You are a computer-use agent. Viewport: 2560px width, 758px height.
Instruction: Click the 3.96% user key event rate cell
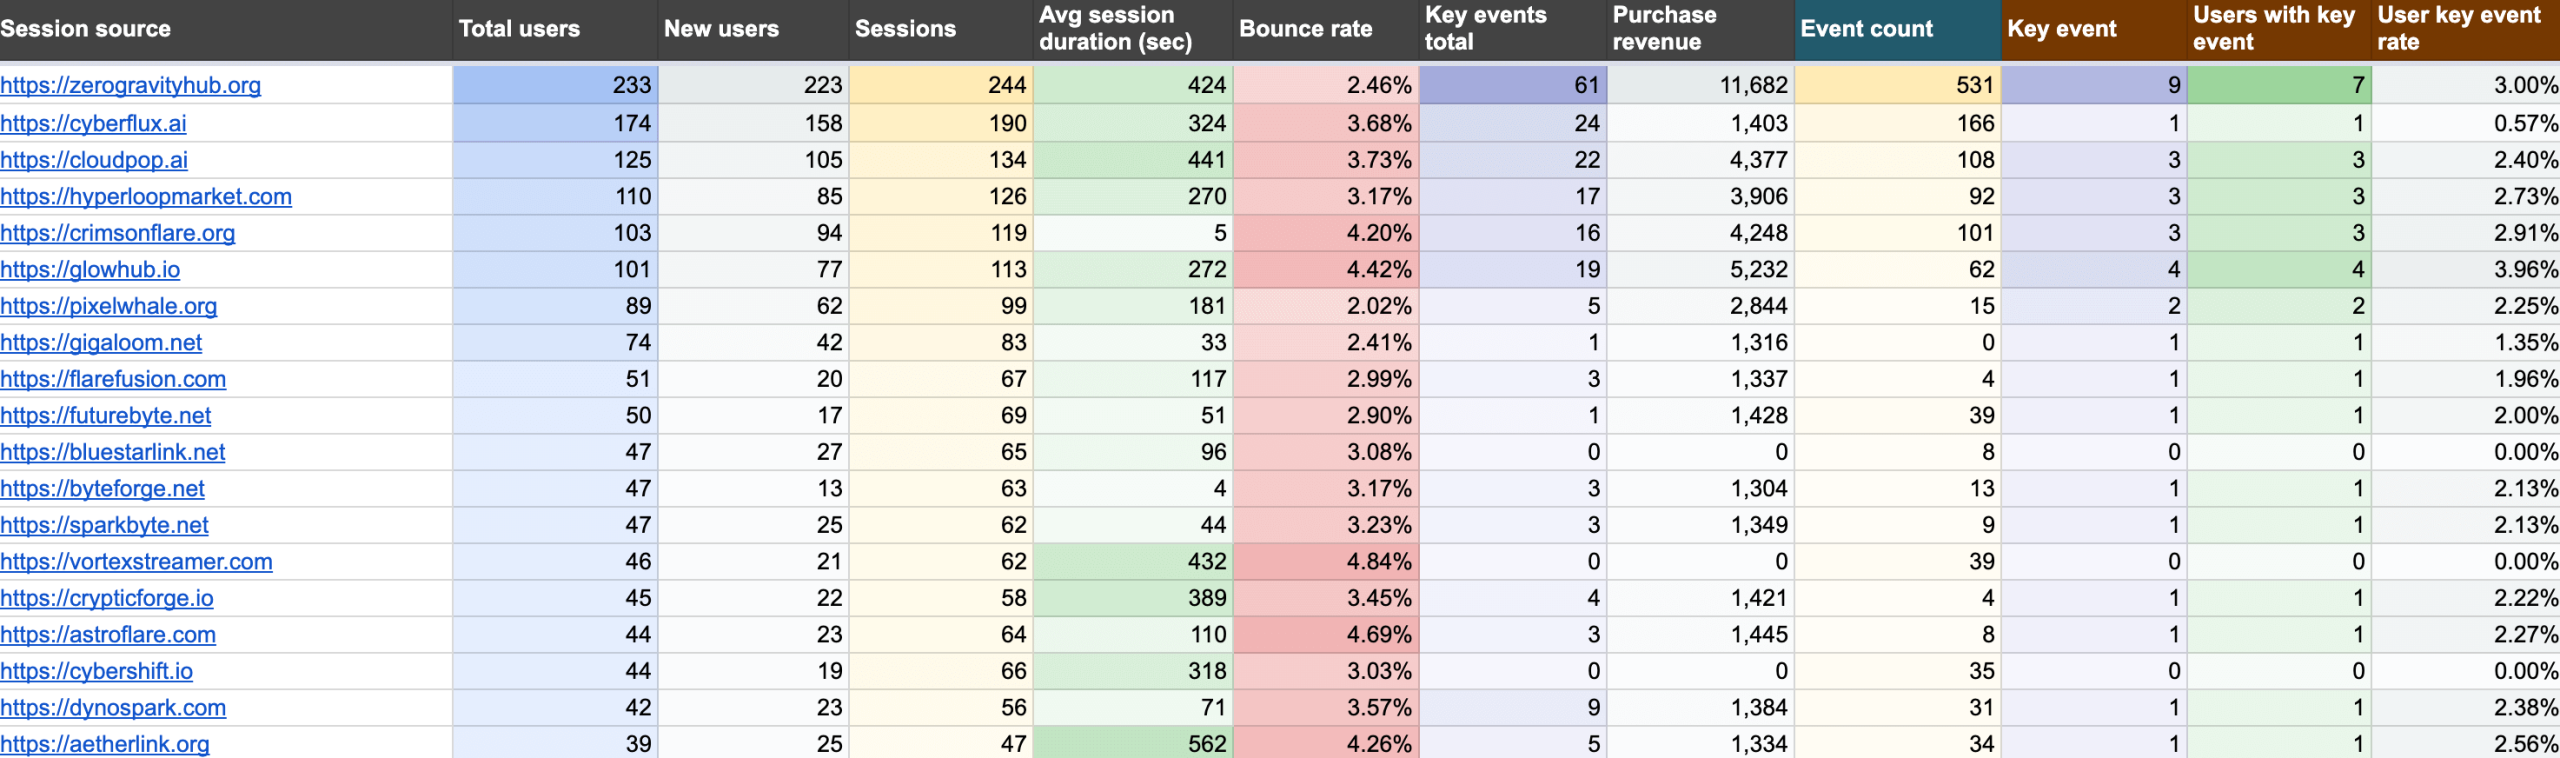(2465, 270)
